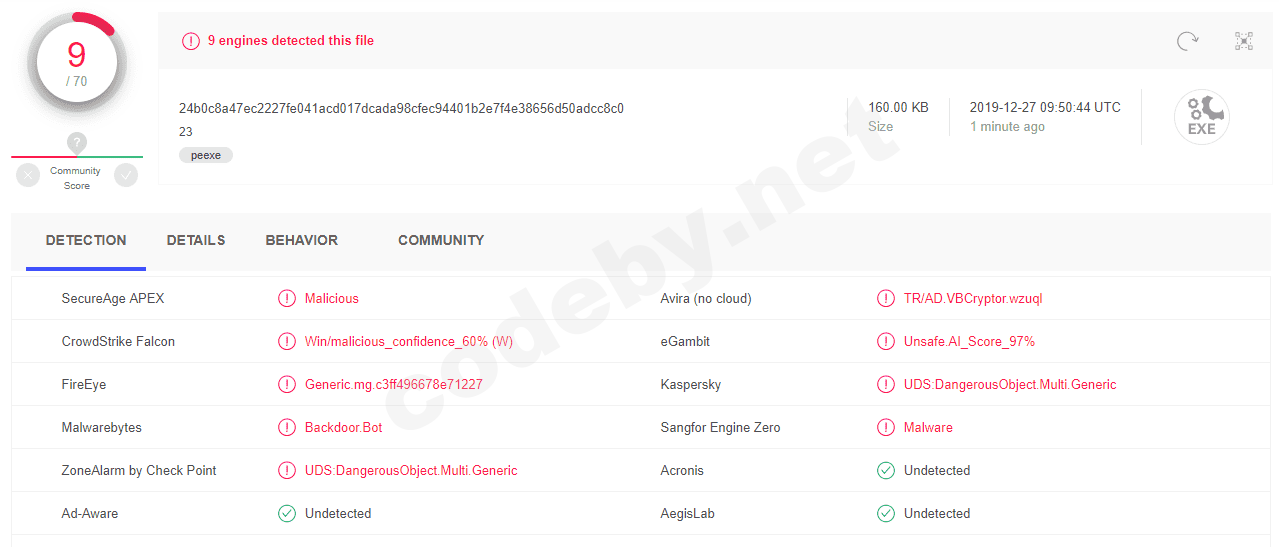This screenshot has width=1279, height=547.
Task: Click the Ad-Aware engine name
Action: pyautogui.click(x=90, y=513)
